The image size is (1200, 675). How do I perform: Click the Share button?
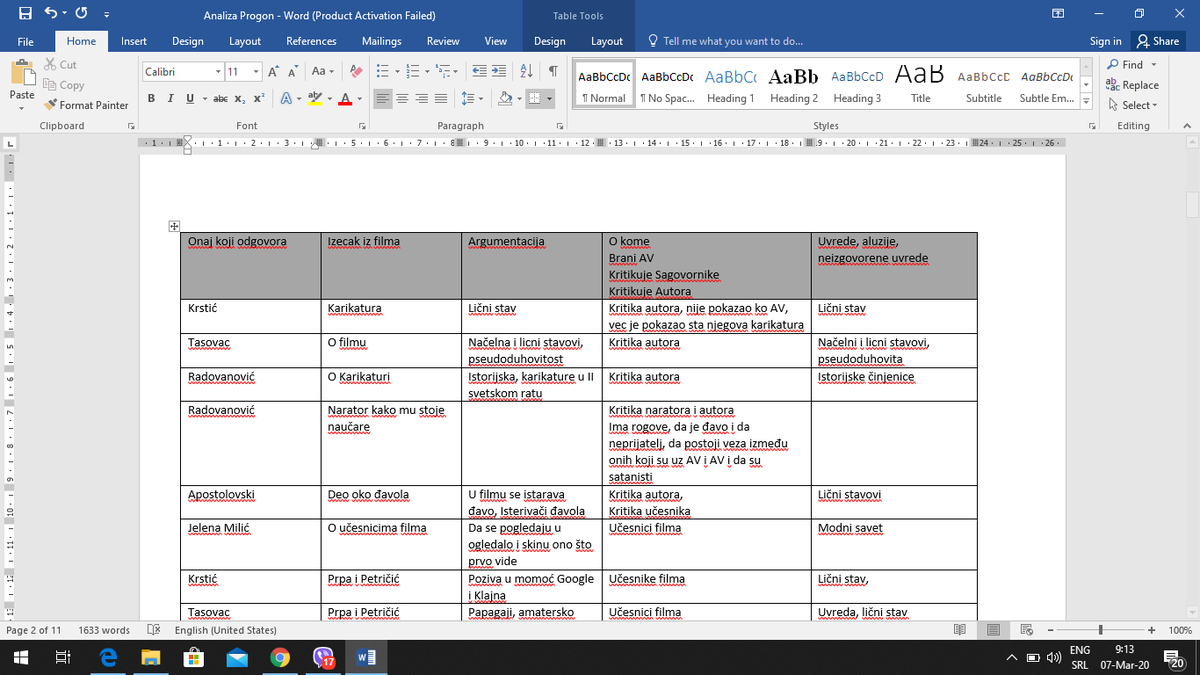(1157, 41)
